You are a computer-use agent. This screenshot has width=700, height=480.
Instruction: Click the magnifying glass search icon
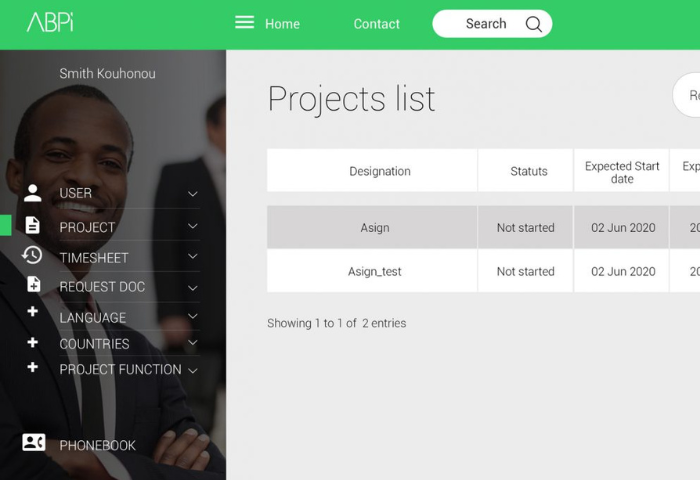(534, 24)
